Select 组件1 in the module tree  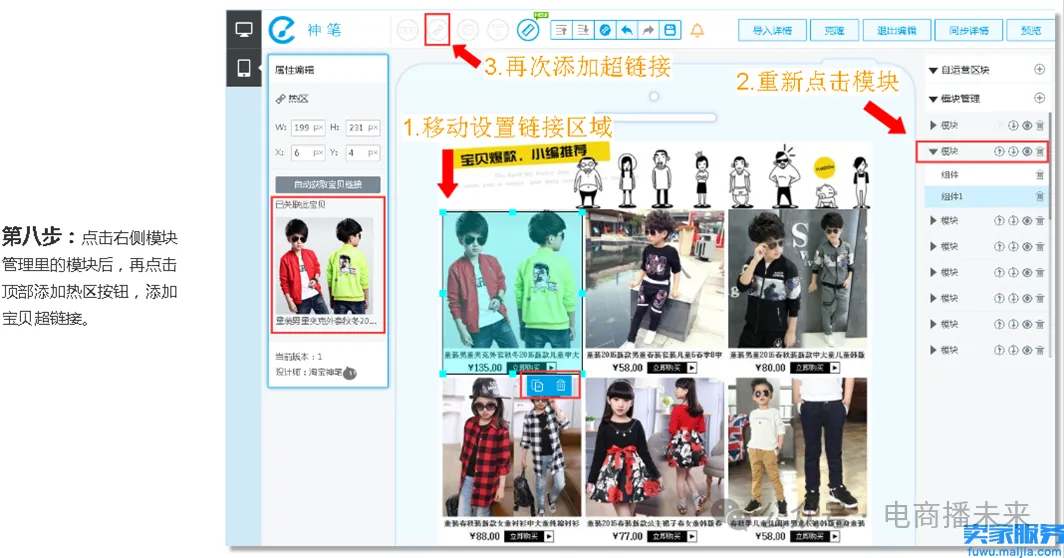(952, 196)
